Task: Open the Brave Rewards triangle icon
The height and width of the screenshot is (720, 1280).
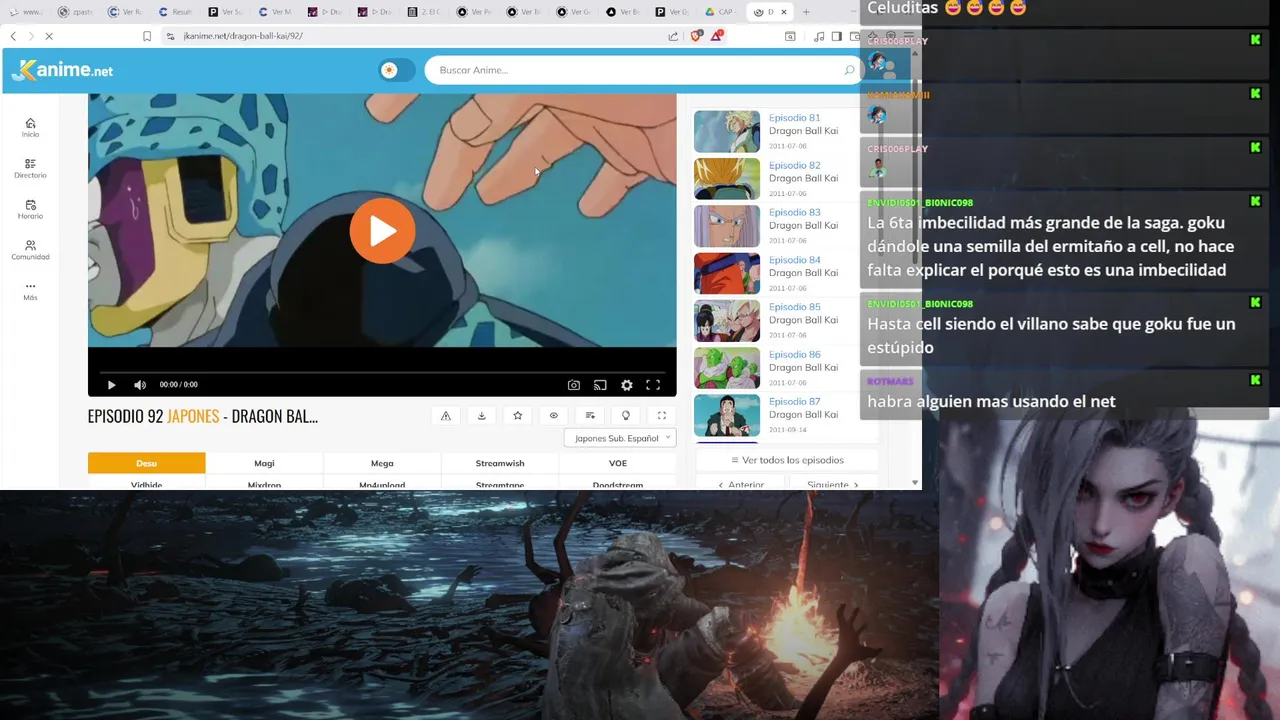Action: [x=717, y=36]
